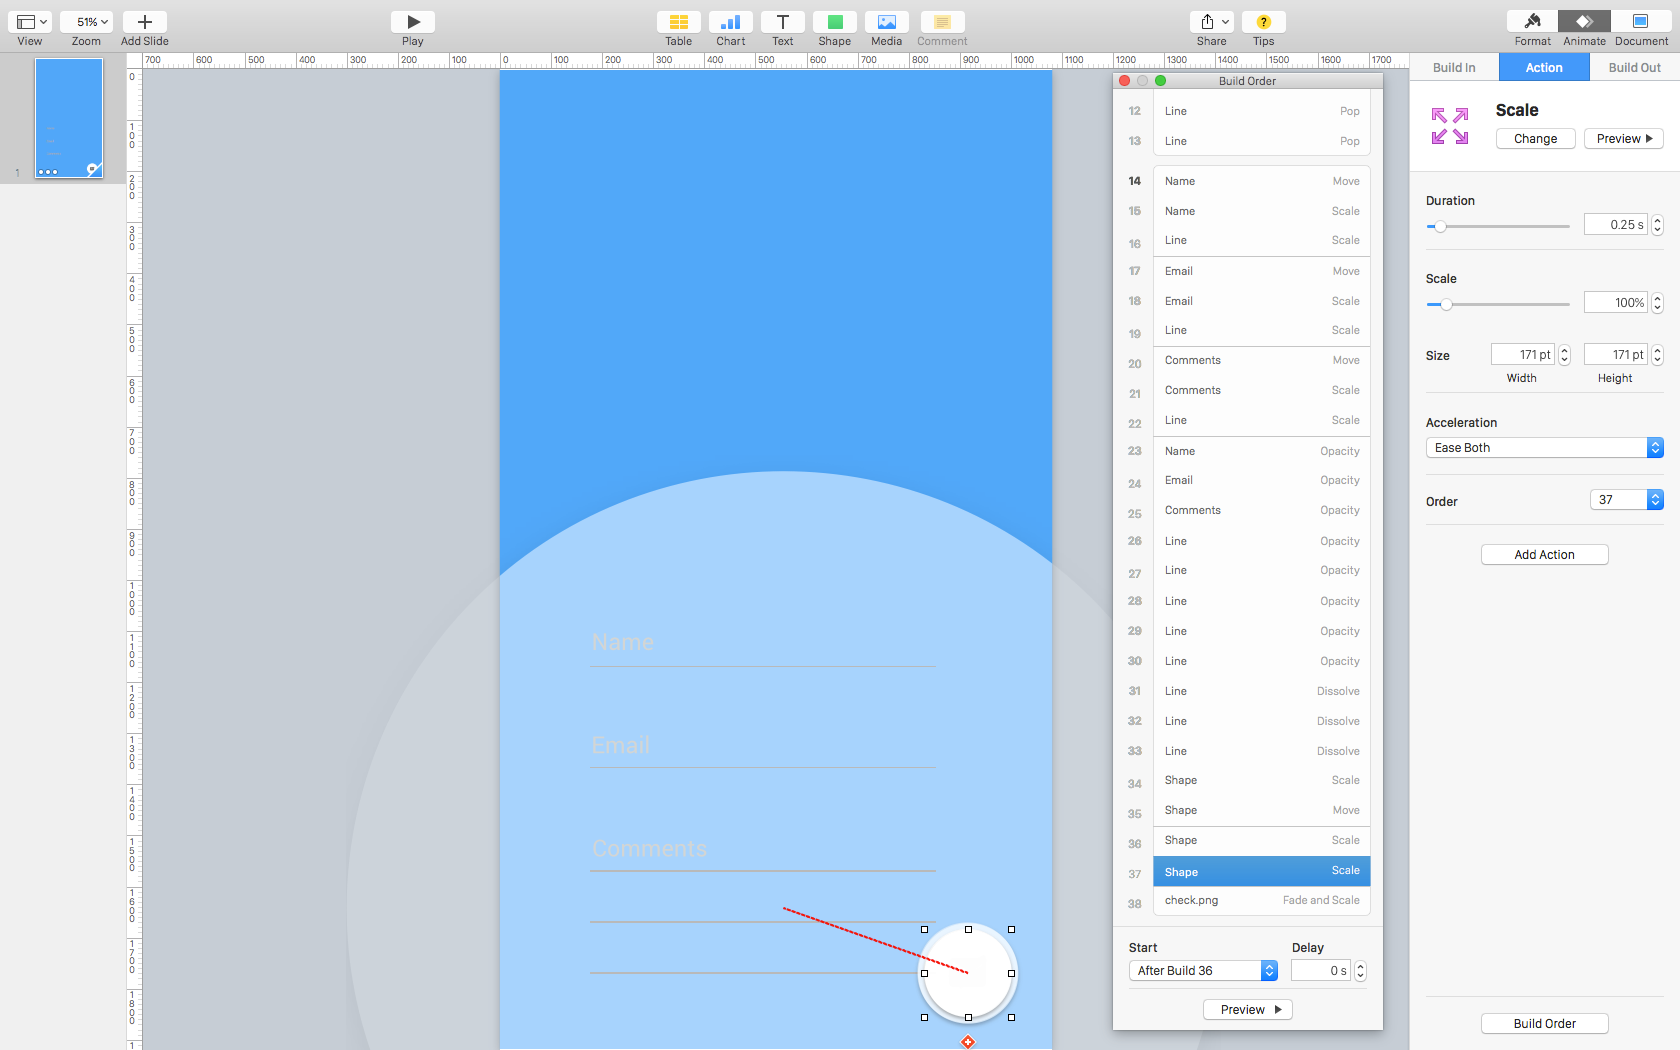Viewport: 1680px width, 1050px height.
Task: Click Preview in Build Order window
Action: pos(1248,1010)
